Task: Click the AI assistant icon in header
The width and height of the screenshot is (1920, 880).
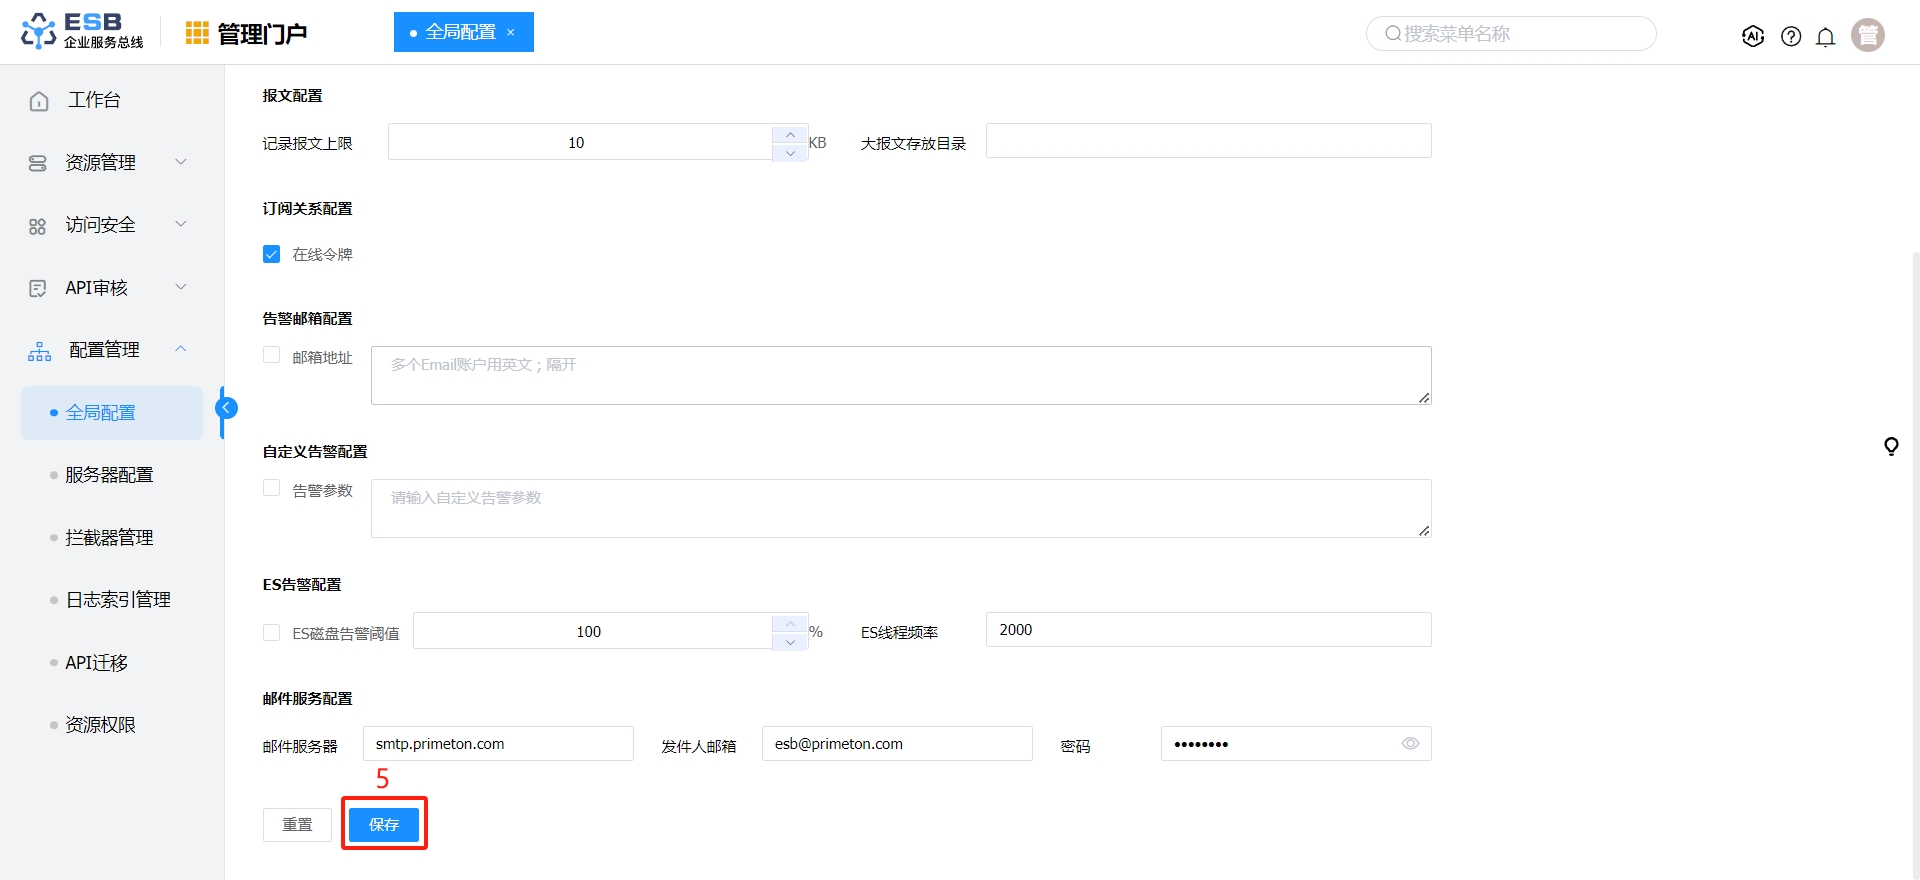Action: coord(1752,36)
